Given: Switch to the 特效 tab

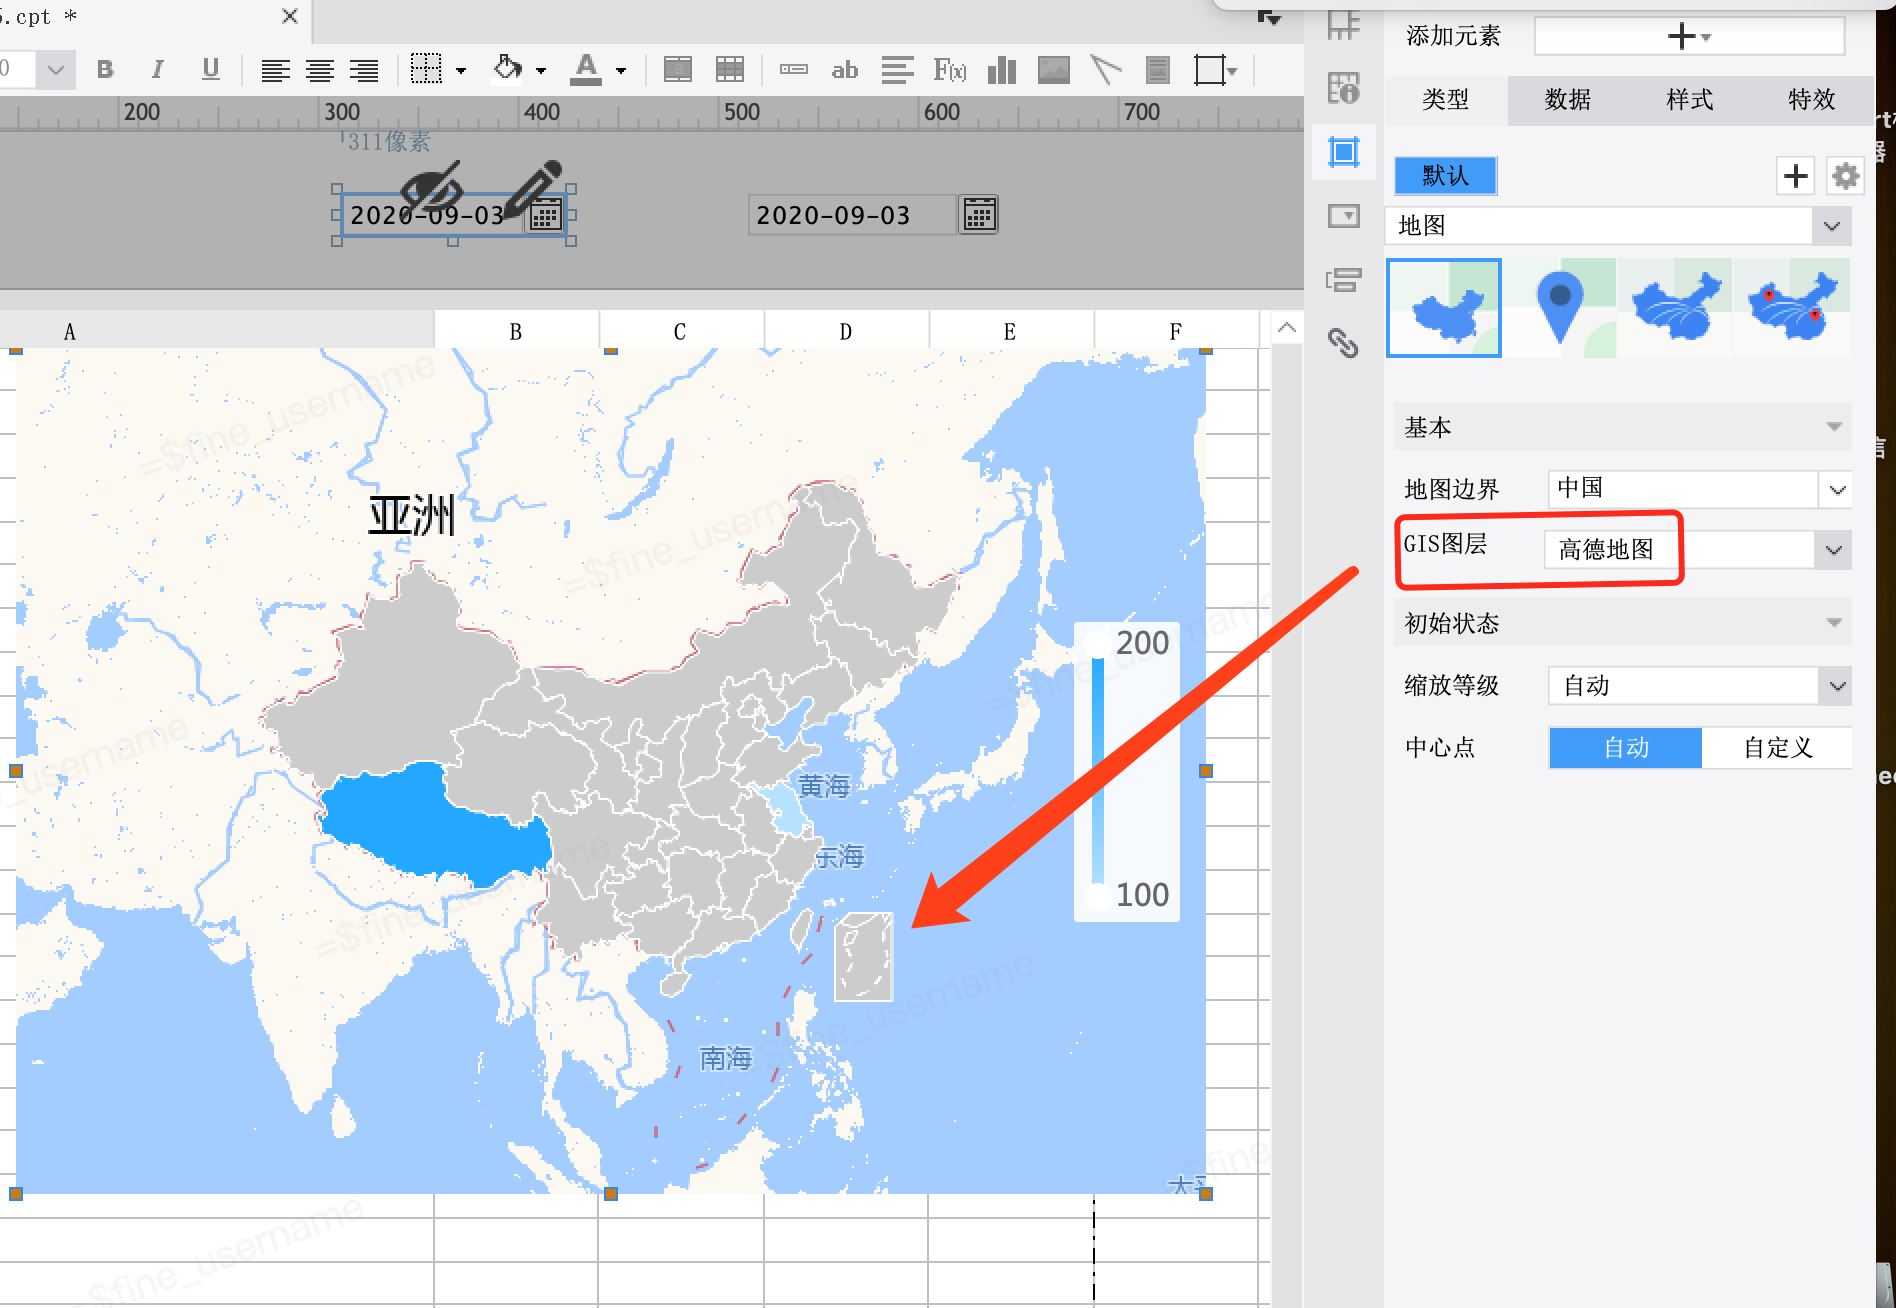Looking at the screenshot, I should tap(1811, 100).
